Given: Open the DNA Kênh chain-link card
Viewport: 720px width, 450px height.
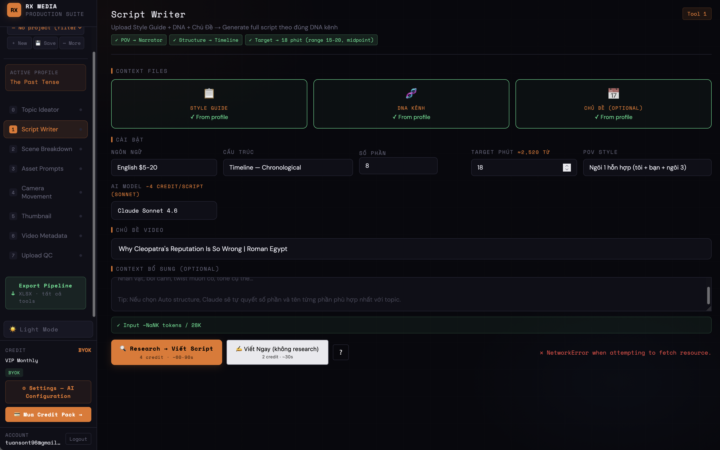Looking at the screenshot, I should coord(411,104).
